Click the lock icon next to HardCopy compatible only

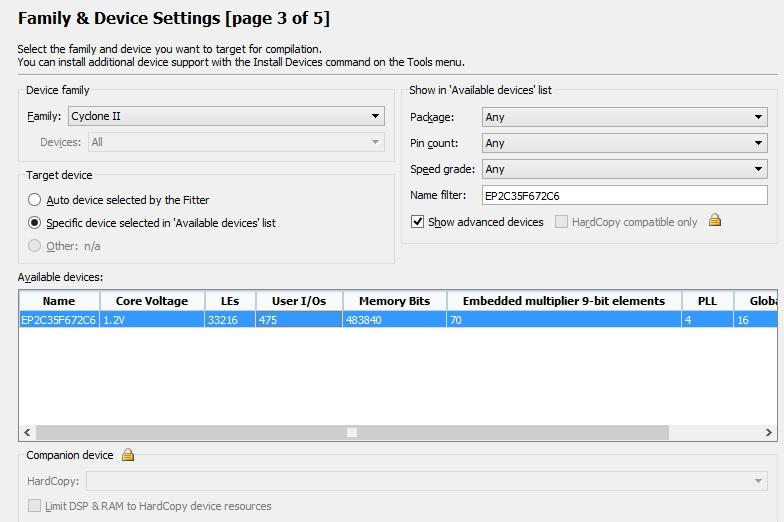[x=714, y=220]
